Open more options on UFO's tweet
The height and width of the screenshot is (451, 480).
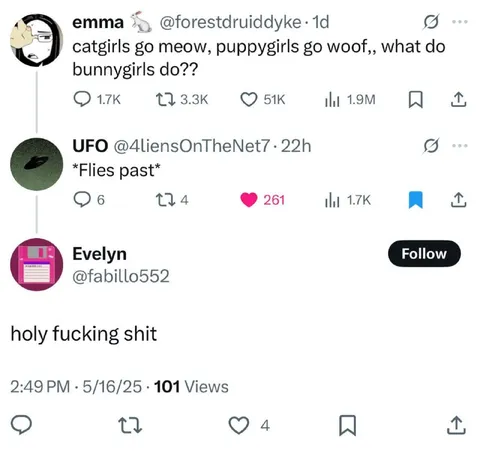(x=460, y=146)
